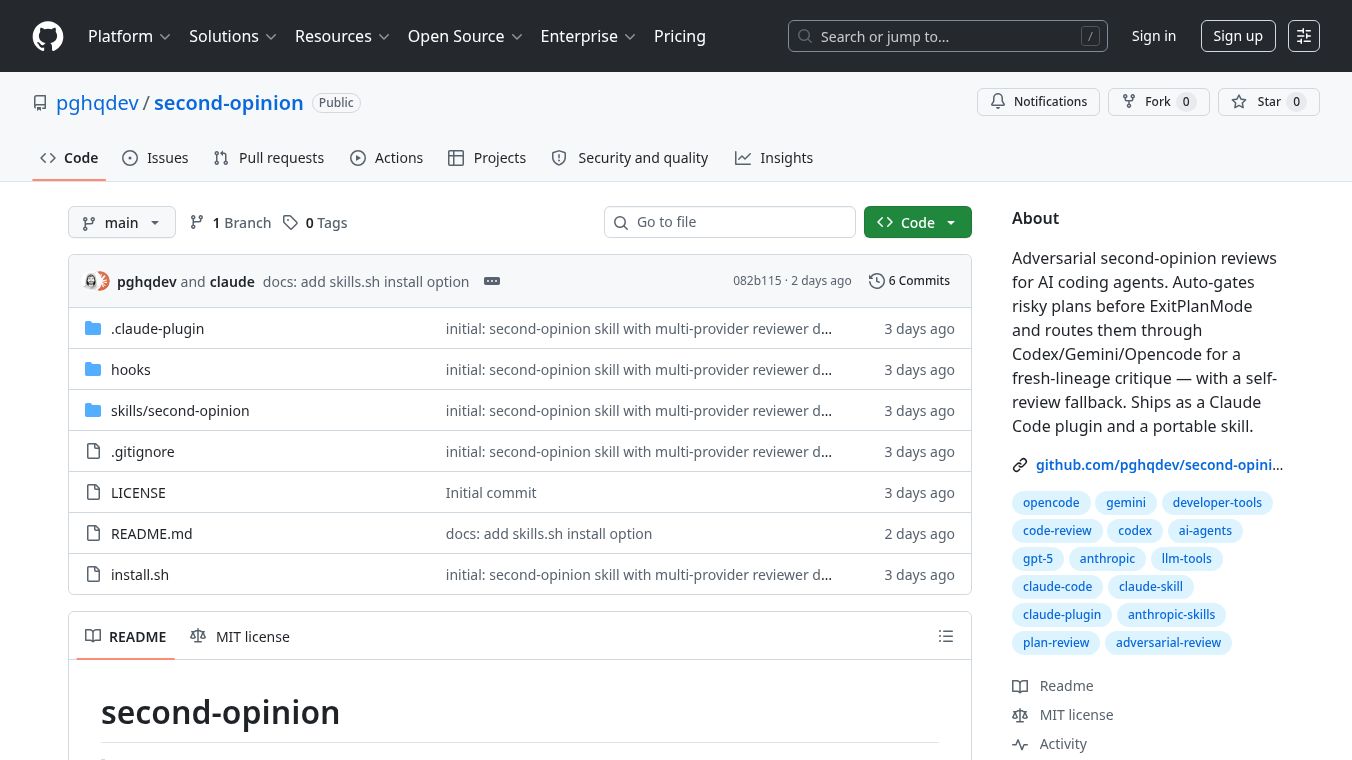Screen dimensions: 1352x760
Task: Click the gemini topic tag
Action: (x=1126, y=503)
